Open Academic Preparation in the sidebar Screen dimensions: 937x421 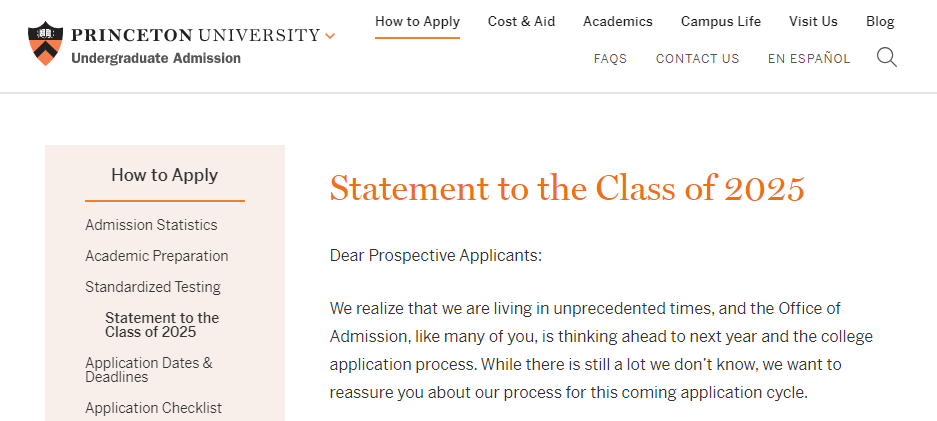coord(156,256)
